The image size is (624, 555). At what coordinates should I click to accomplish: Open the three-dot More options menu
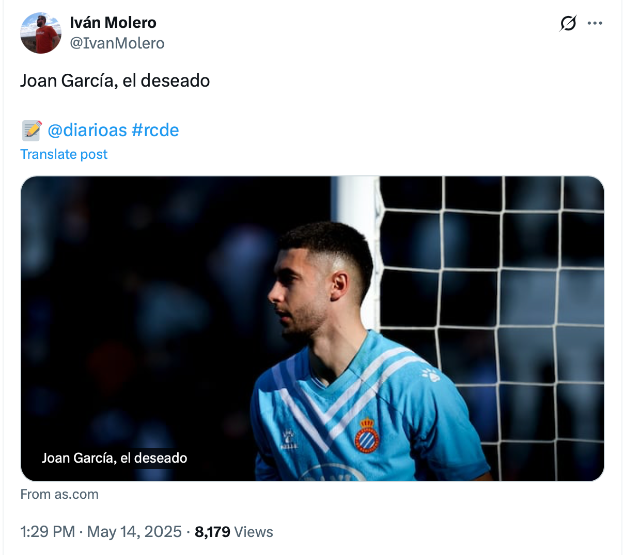pyautogui.click(x=595, y=23)
